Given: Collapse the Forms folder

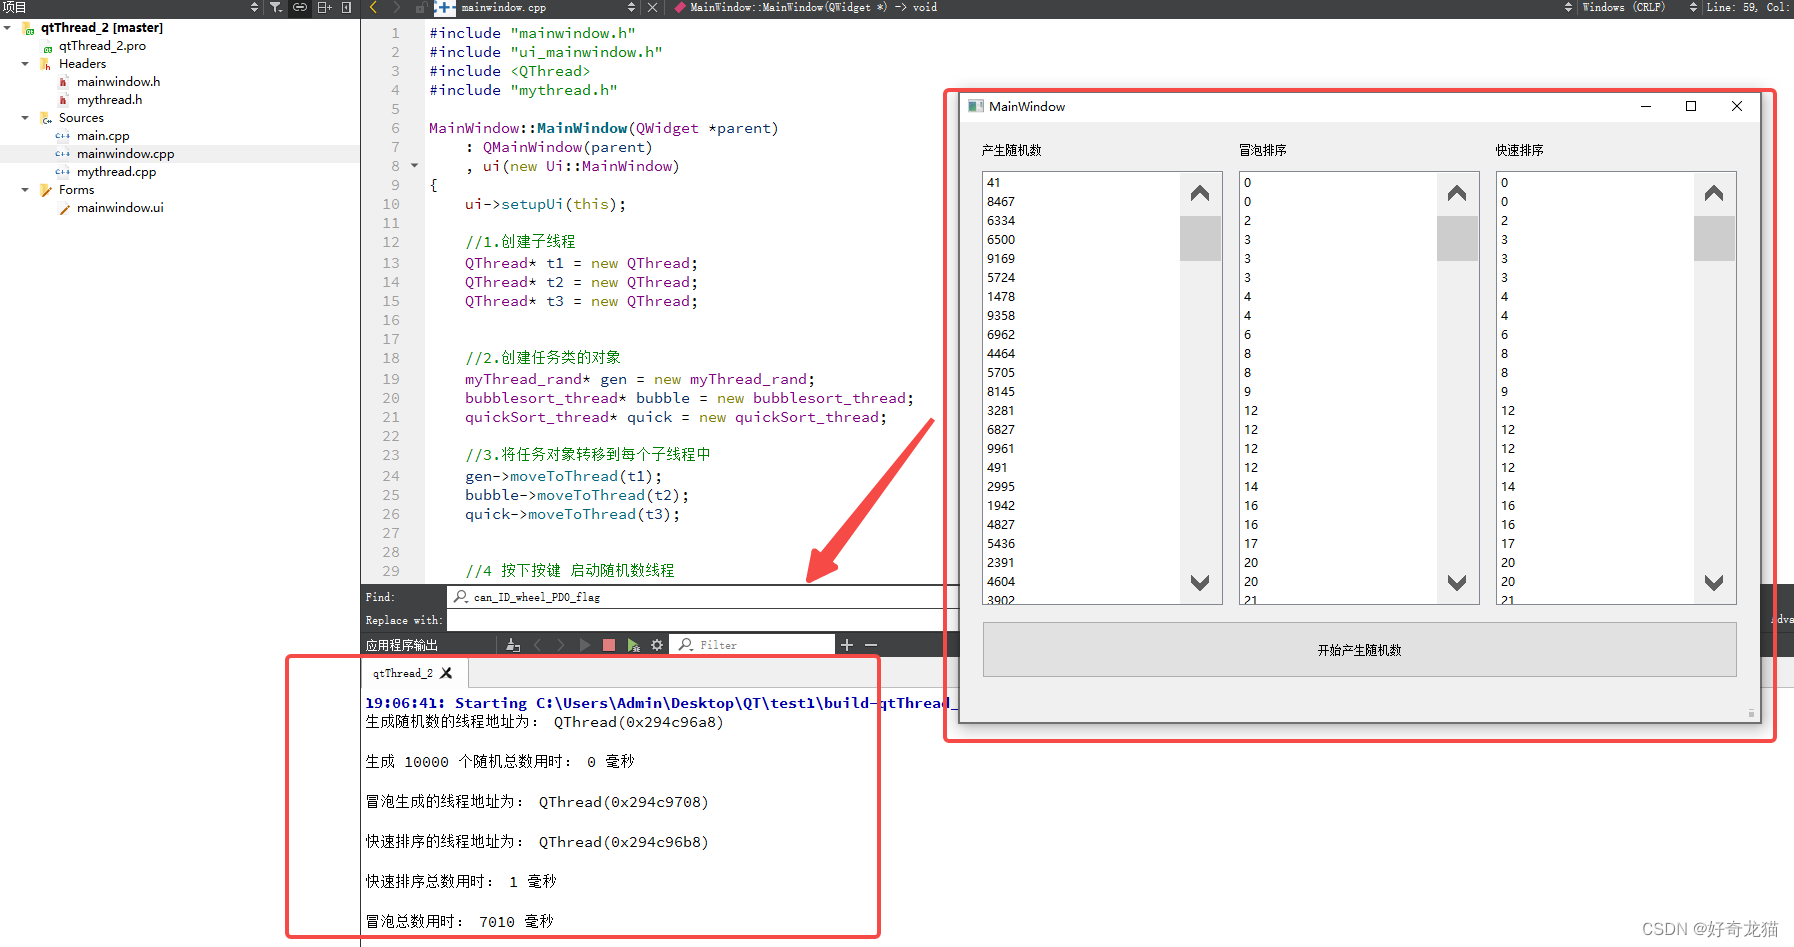Looking at the screenshot, I should (x=25, y=190).
